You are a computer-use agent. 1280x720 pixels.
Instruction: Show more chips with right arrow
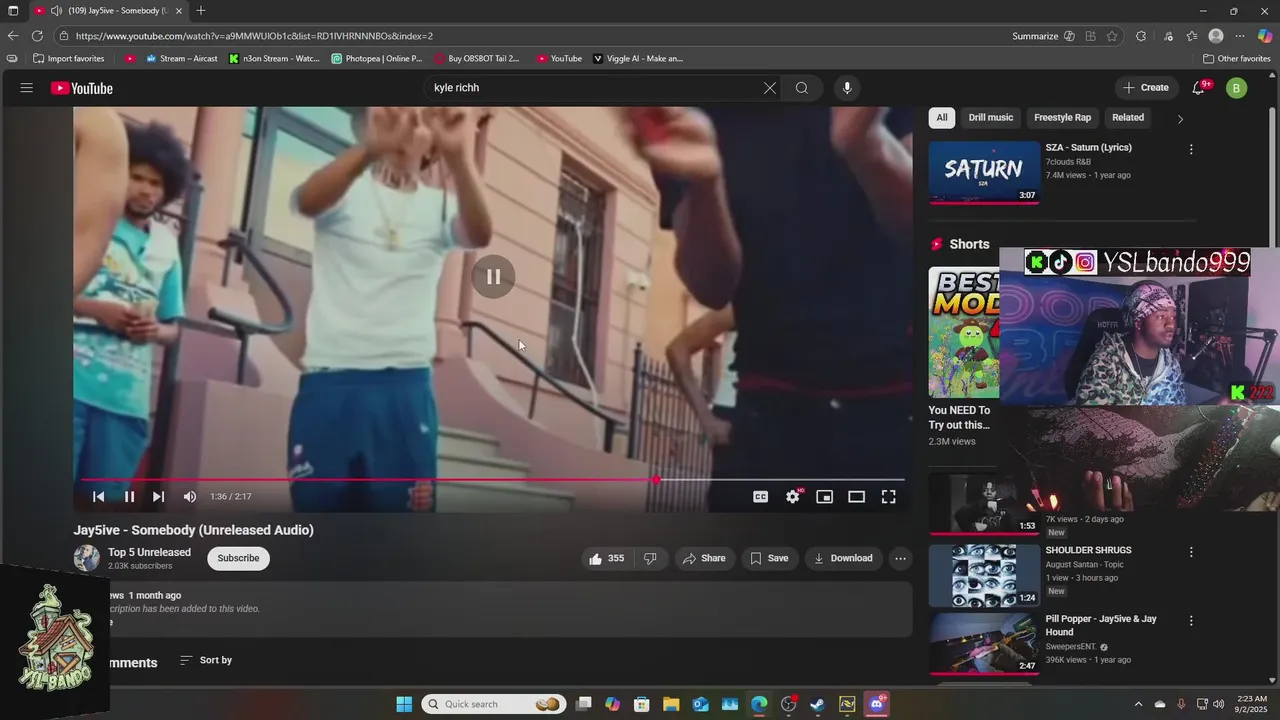(1180, 118)
